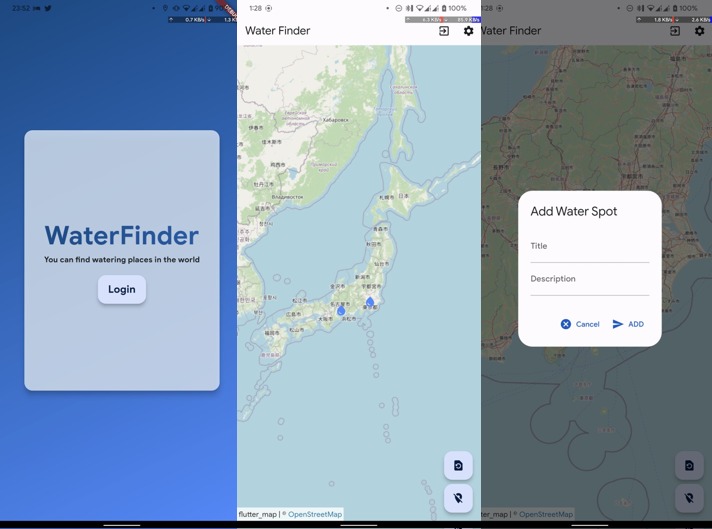Click the logout icon on the dimmed right screen

(675, 31)
